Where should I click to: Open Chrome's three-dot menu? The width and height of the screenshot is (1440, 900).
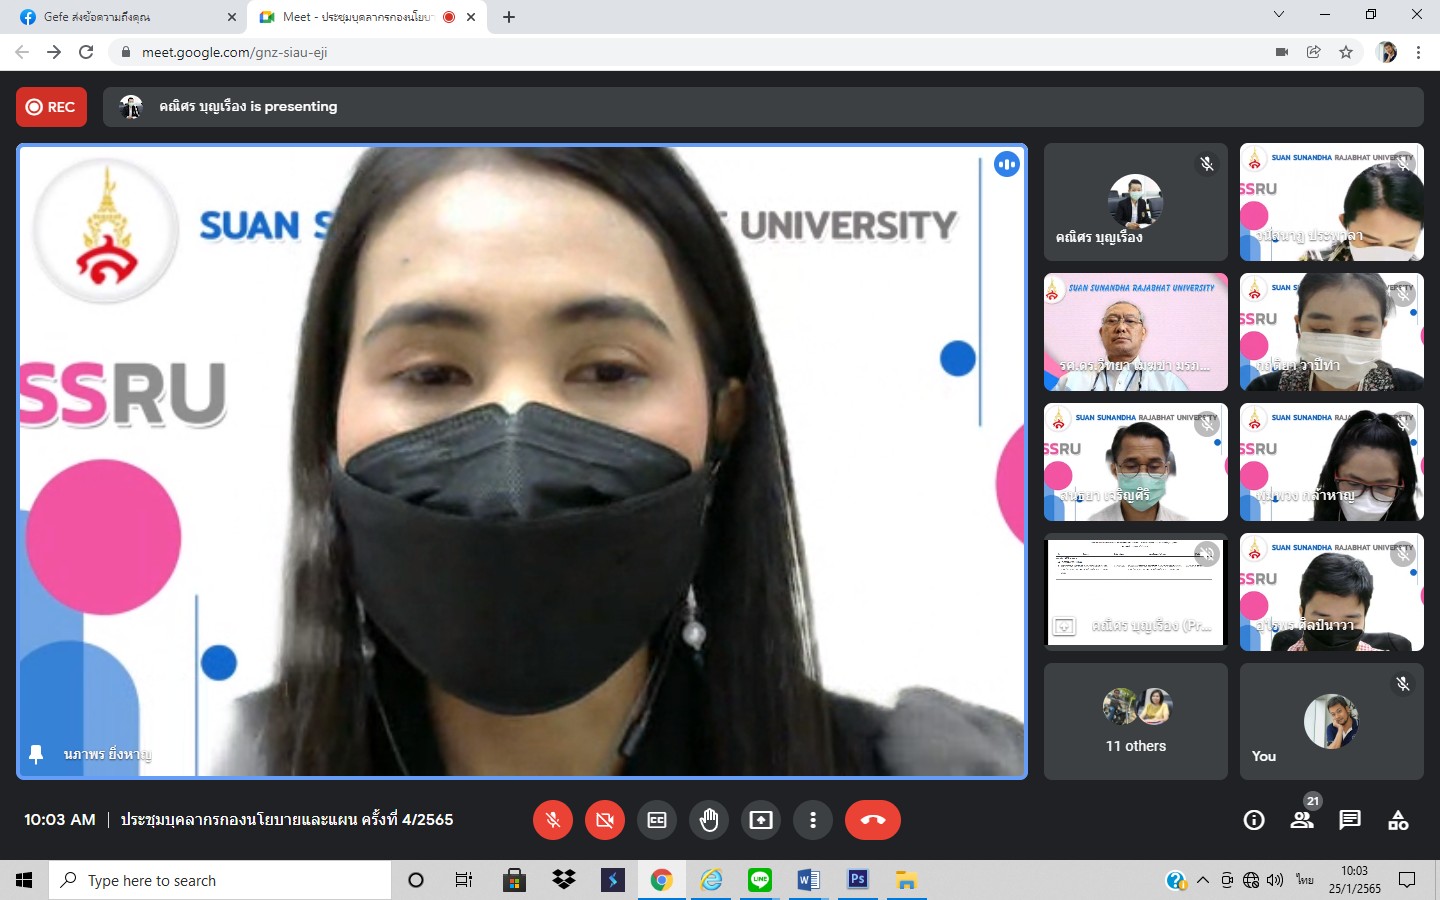(x=1418, y=52)
